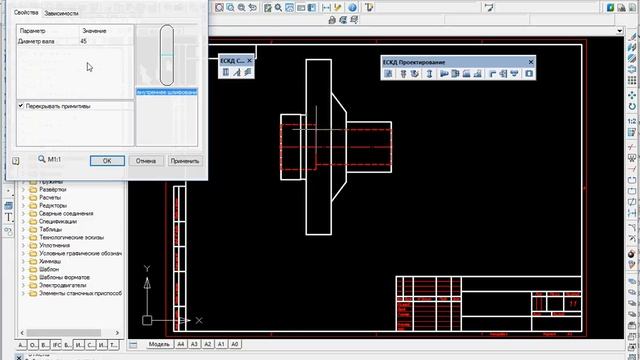The width and height of the screenshot is (640, 360).
Task: Click the first icon in ЕСКД С... toolbar
Action: click(x=226, y=72)
